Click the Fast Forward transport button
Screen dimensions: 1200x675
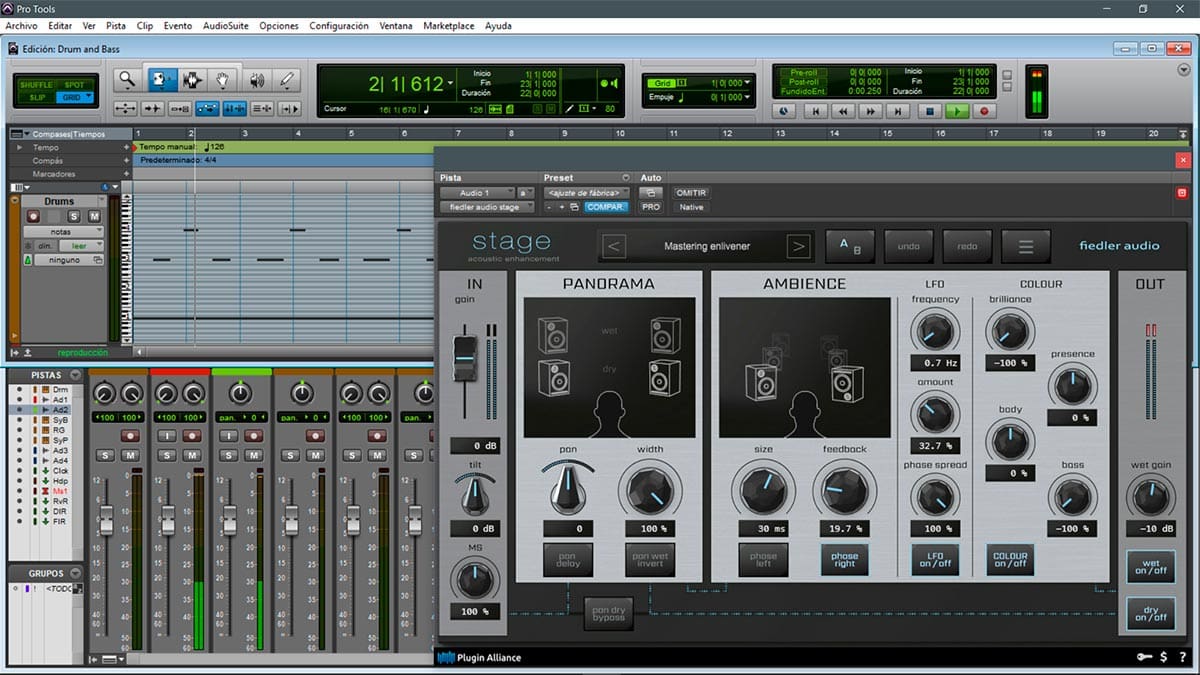click(871, 112)
